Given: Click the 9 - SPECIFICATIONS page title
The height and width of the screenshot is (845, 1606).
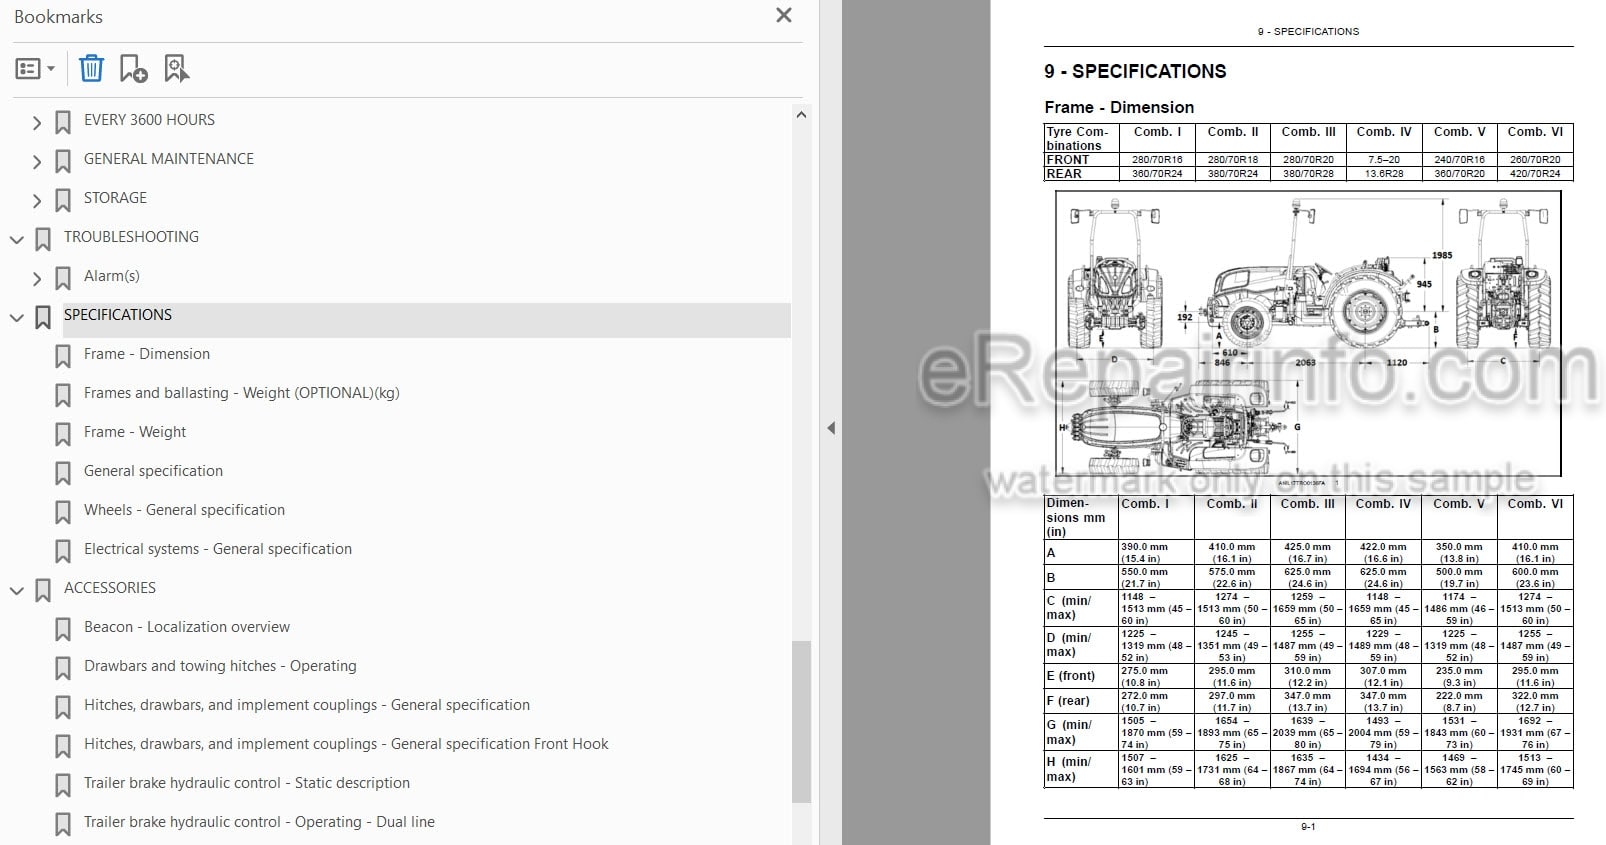Looking at the screenshot, I should (x=1135, y=71).
